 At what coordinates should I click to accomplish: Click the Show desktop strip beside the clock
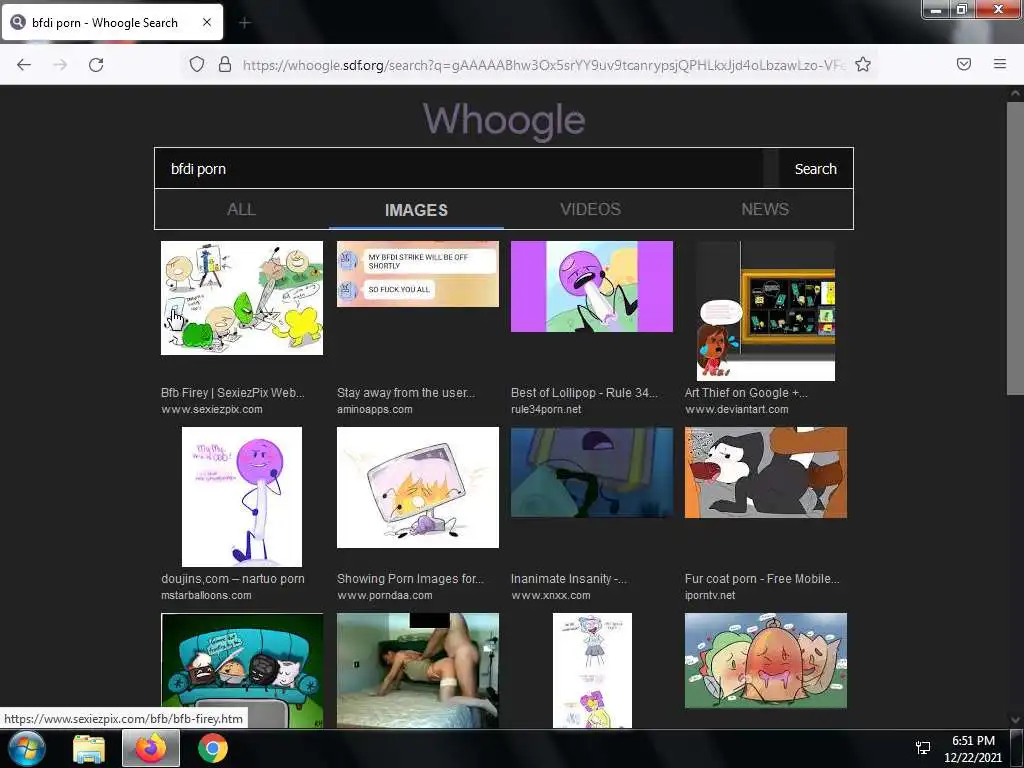click(1017, 748)
